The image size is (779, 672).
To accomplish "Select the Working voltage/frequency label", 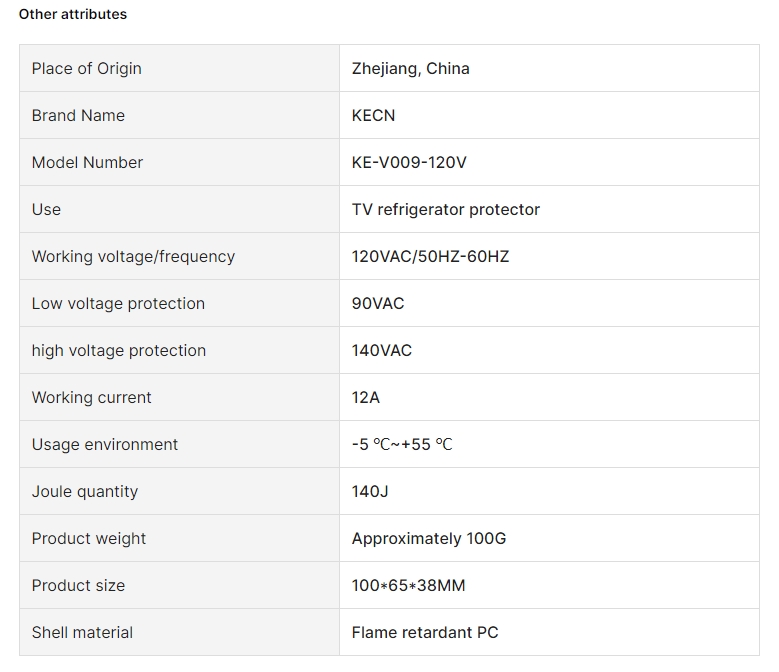I will pos(133,257).
